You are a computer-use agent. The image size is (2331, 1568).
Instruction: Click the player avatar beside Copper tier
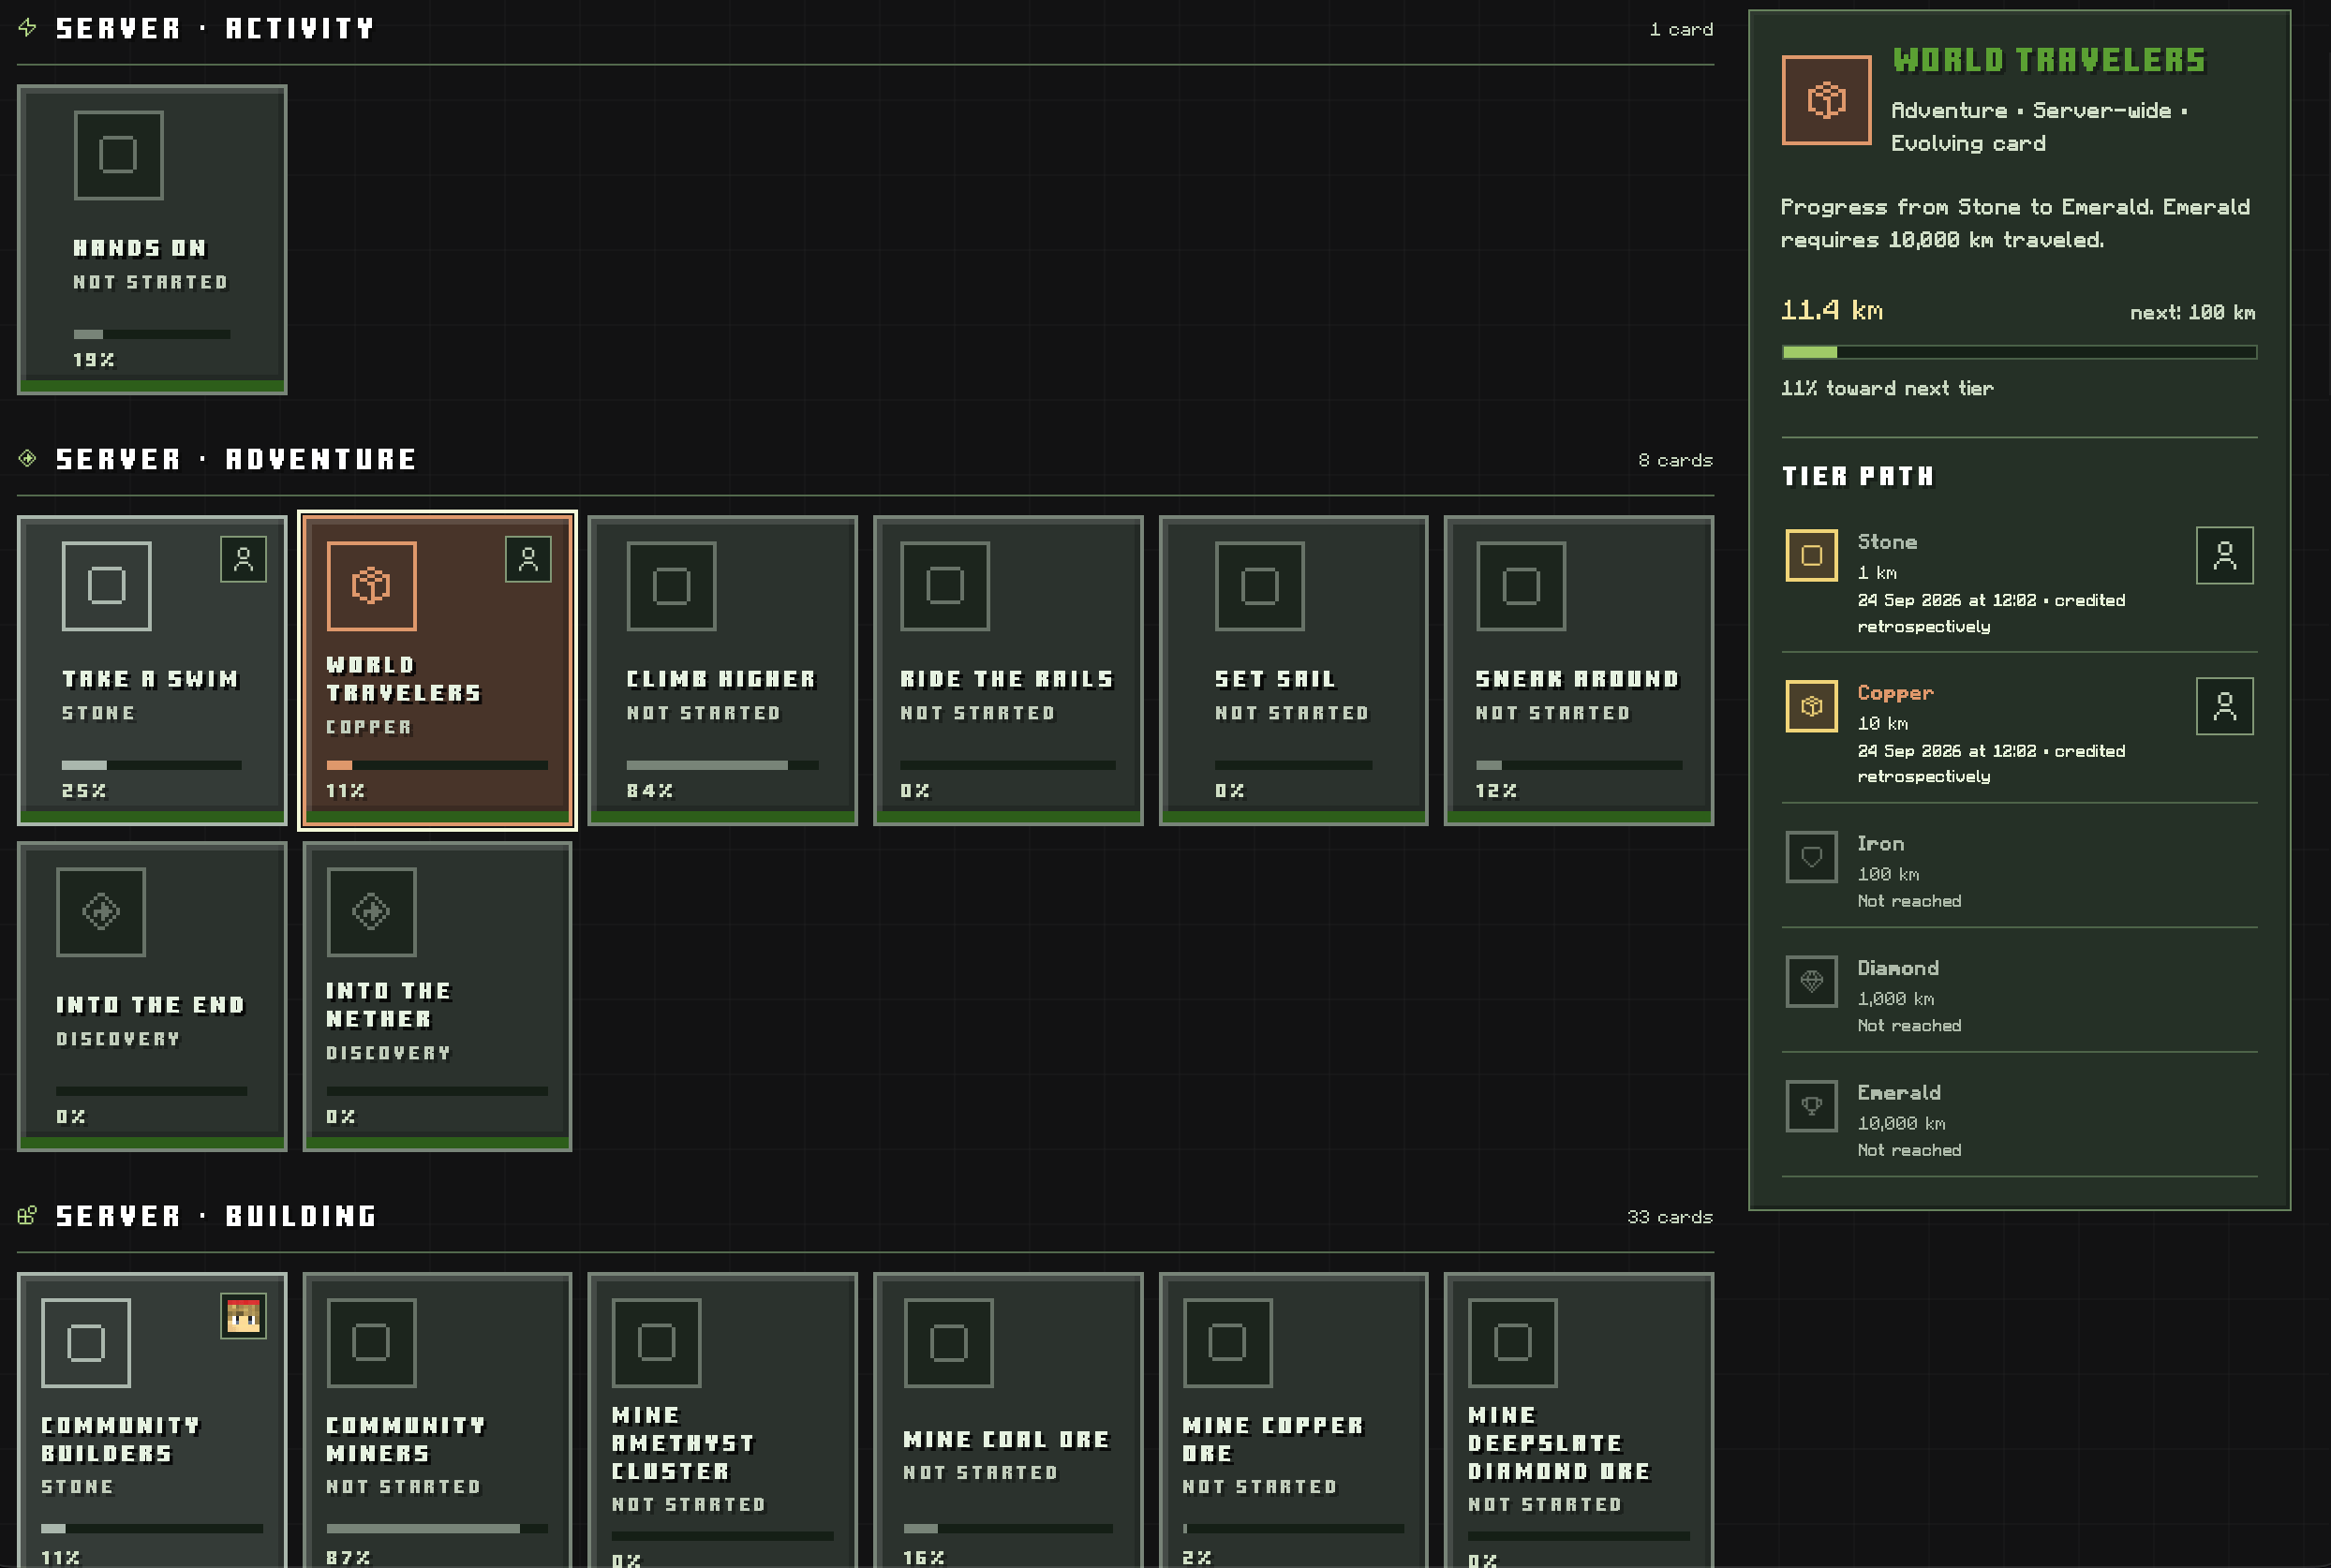[x=2224, y=706]
